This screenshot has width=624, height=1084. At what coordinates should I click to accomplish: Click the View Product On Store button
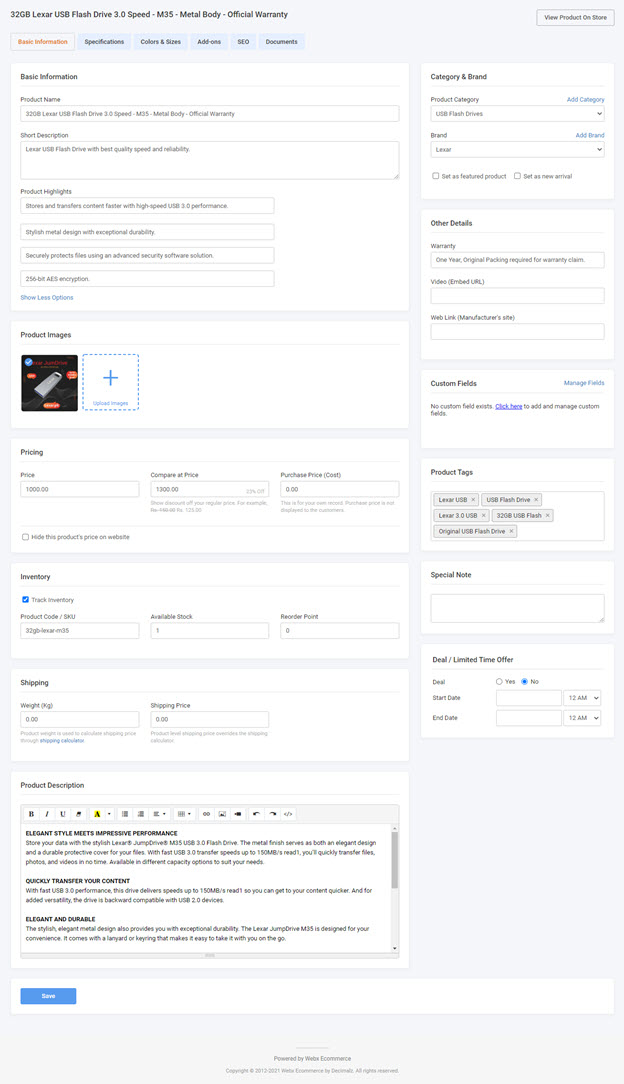pyautogui.click(x=576, y=17)
